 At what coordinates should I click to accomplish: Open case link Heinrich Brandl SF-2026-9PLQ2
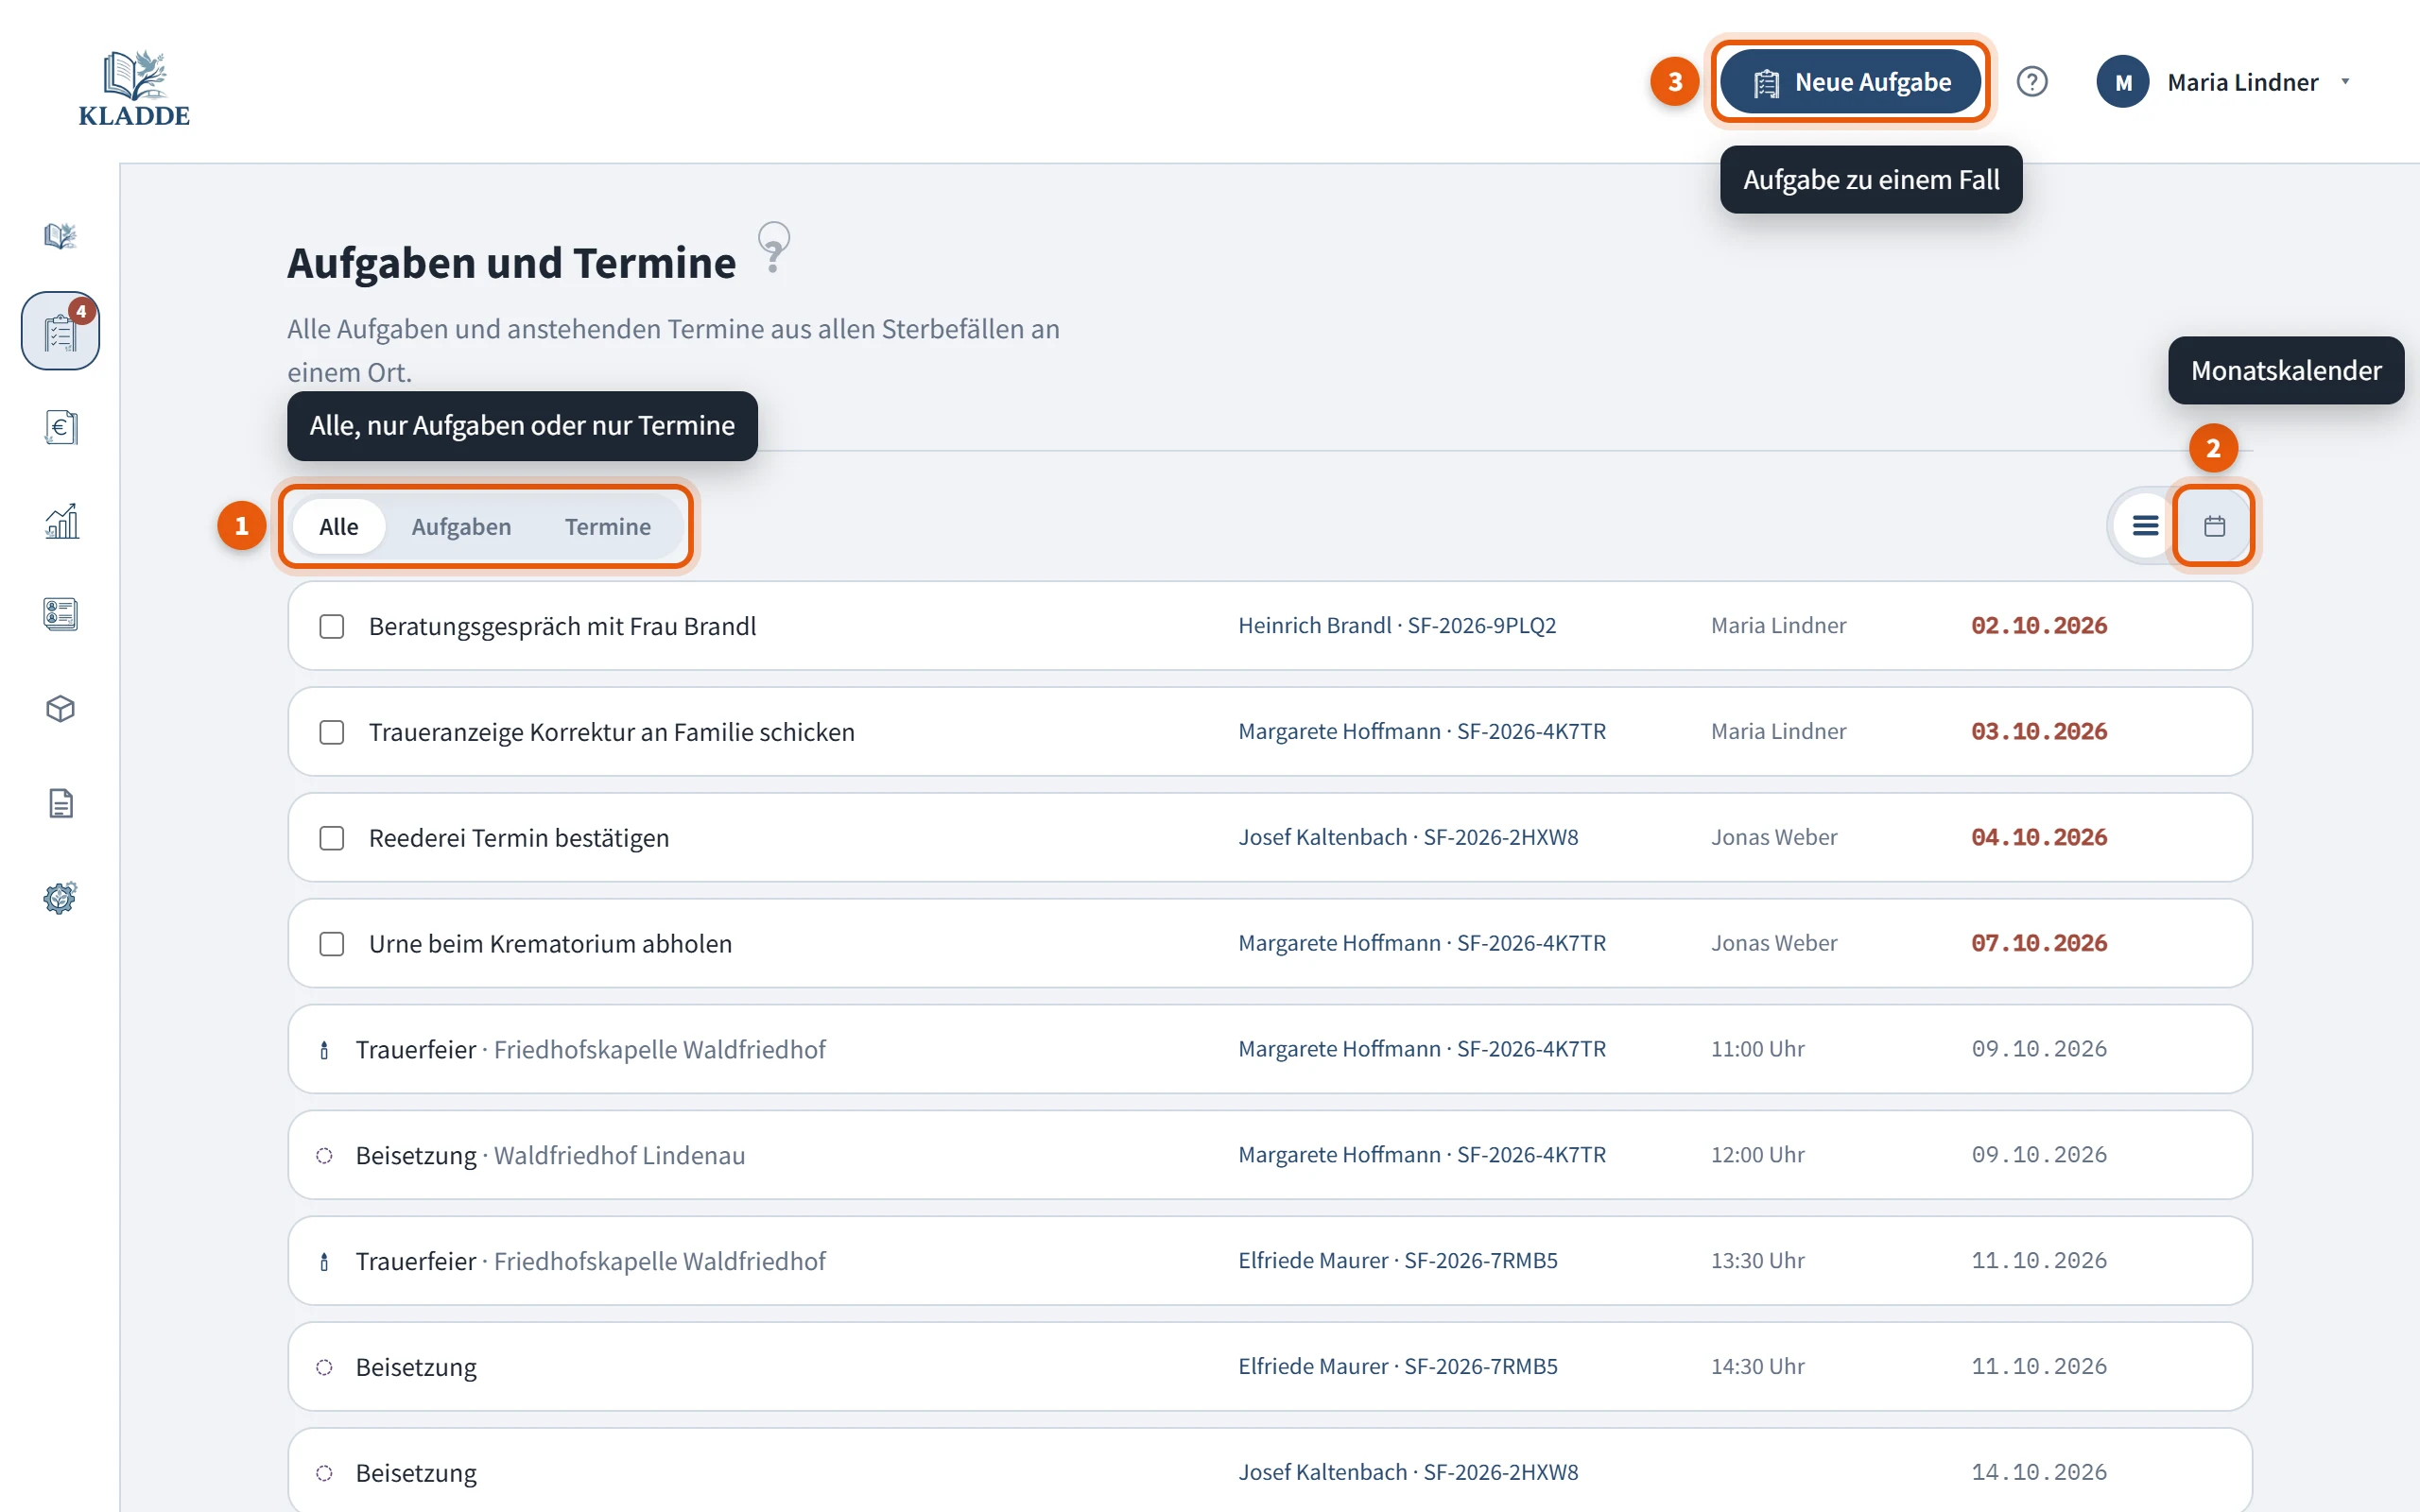pyautogui.click(x=1397, y=626)
